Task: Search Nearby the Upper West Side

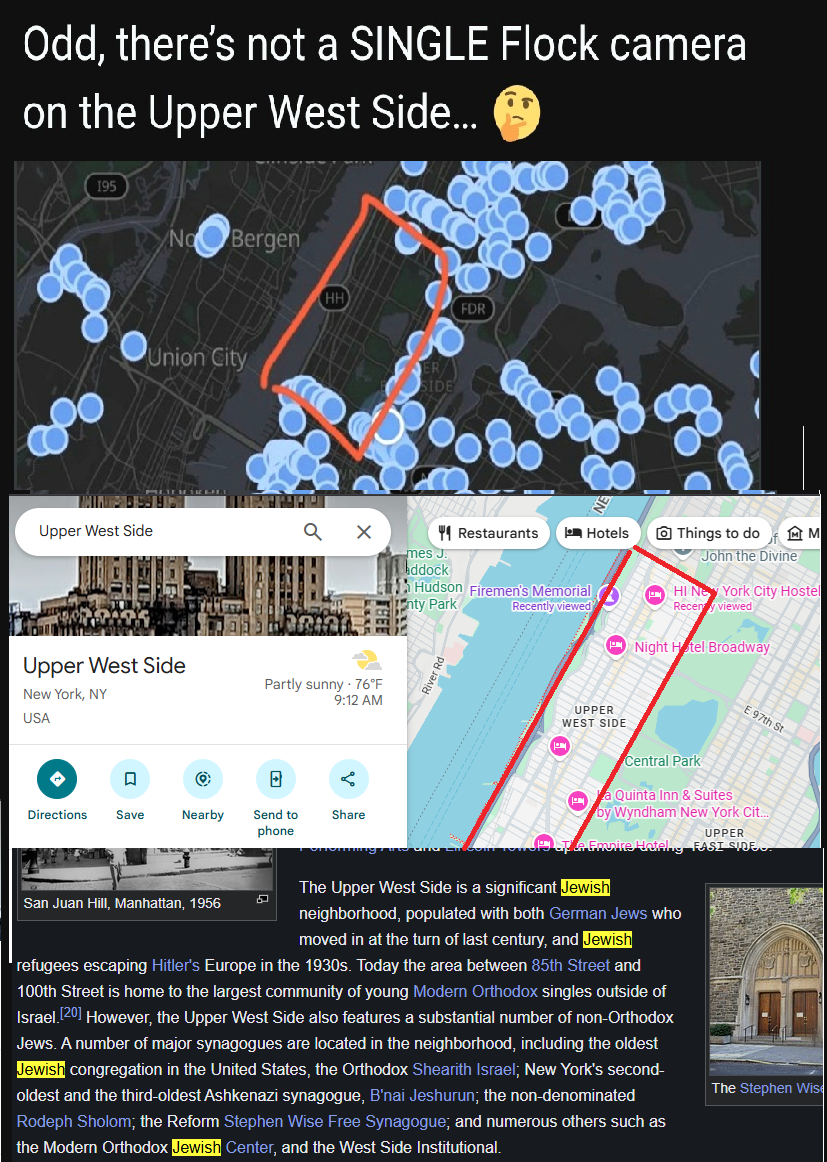Action: (x=203, y=791)
